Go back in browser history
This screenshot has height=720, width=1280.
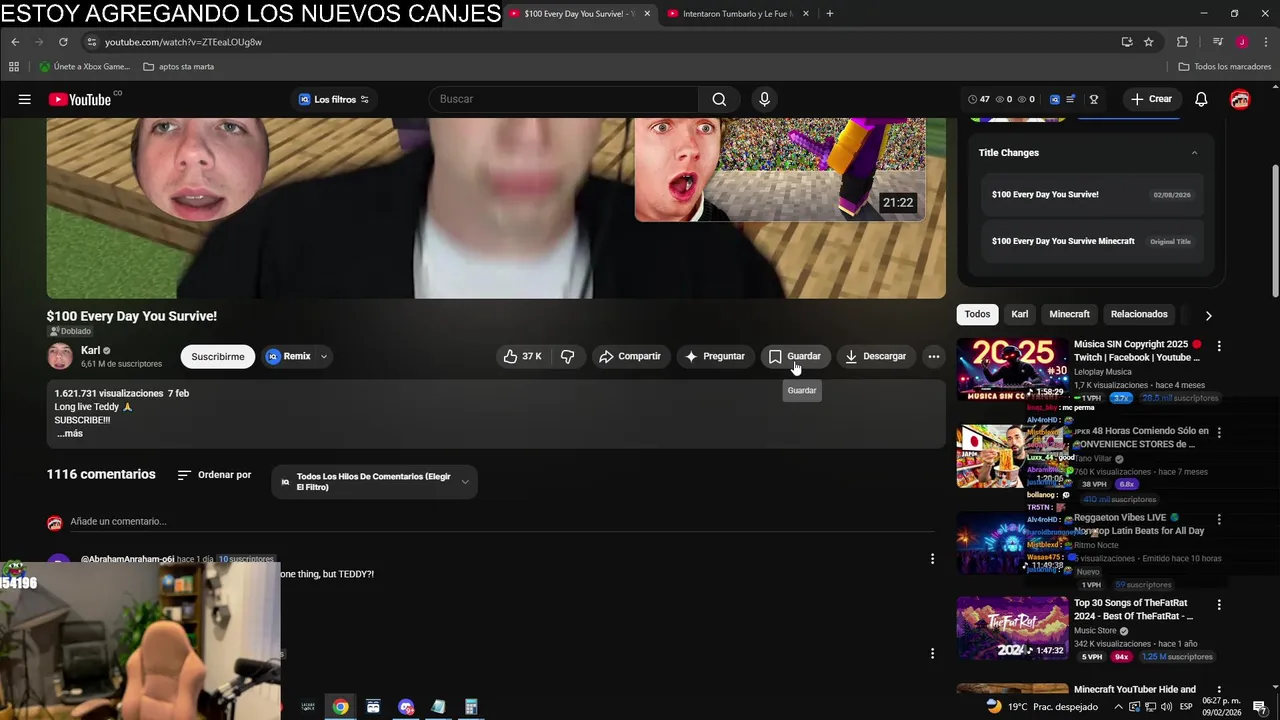(15, 42)
